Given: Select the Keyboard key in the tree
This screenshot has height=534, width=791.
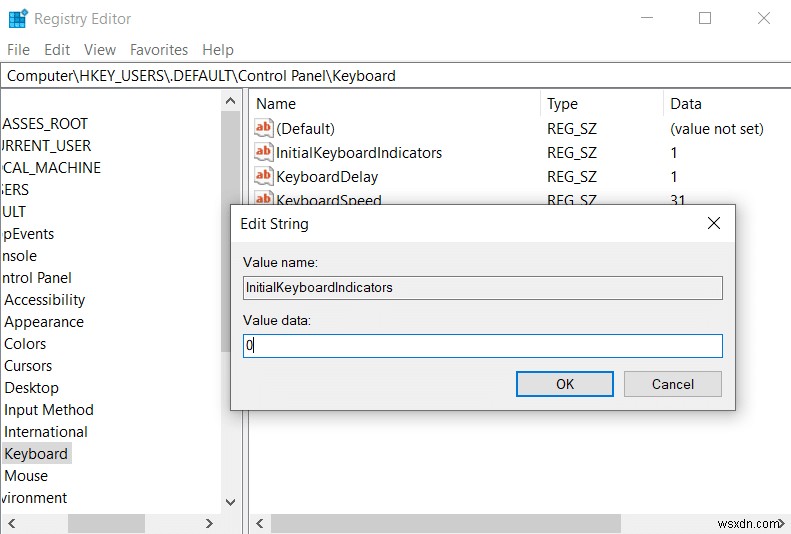Looking at the screenshot, I should pyautogui.click(x=36, y=454).
